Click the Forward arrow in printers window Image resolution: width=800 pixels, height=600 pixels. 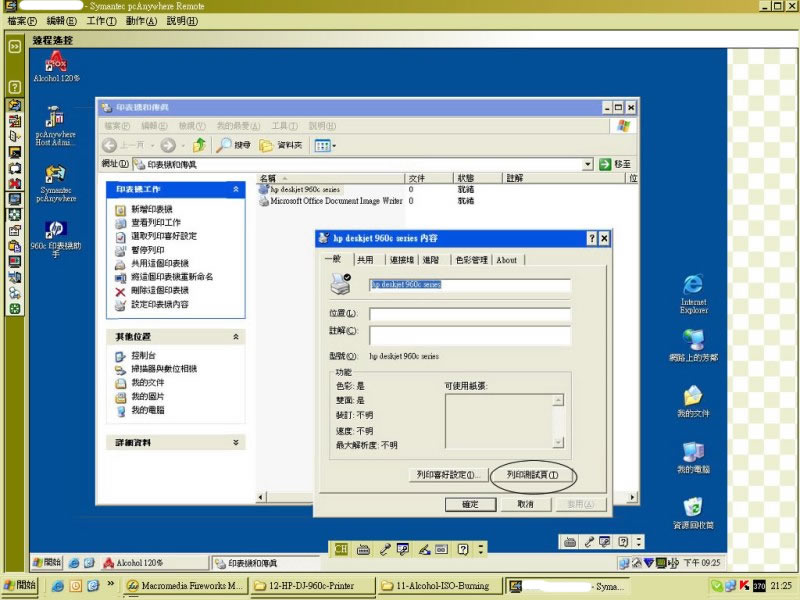168,145
